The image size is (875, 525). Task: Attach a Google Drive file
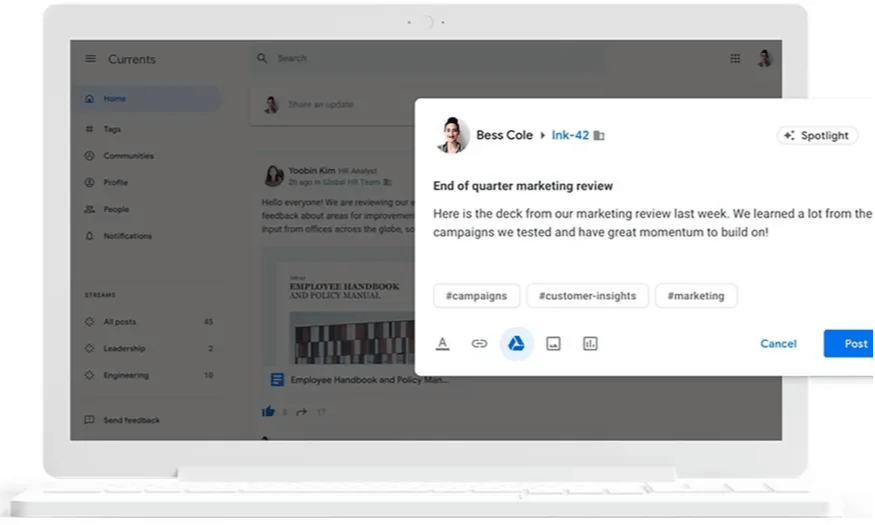pyautogui.click(x=516, y=344)
